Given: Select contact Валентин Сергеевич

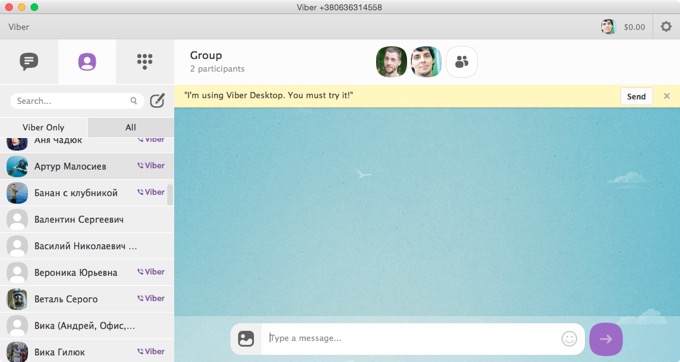Looking at the screenshot, I should coord(87,219).
